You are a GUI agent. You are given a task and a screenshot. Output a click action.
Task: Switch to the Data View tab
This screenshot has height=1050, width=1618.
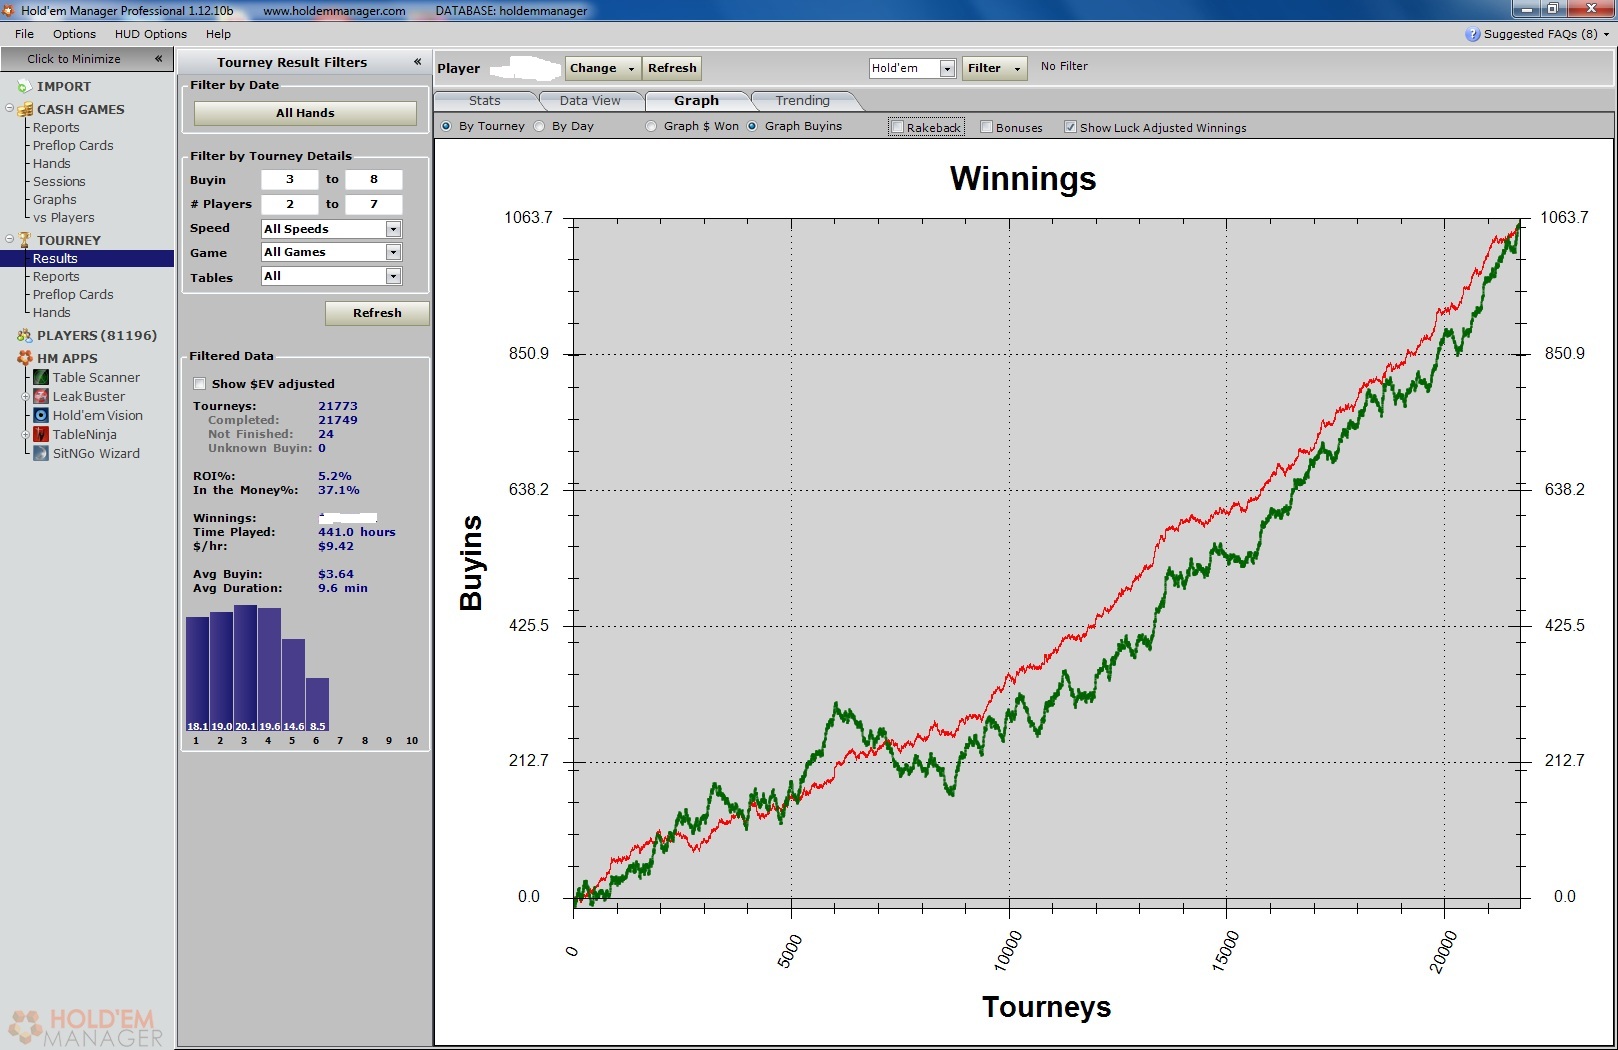[590, 101]
